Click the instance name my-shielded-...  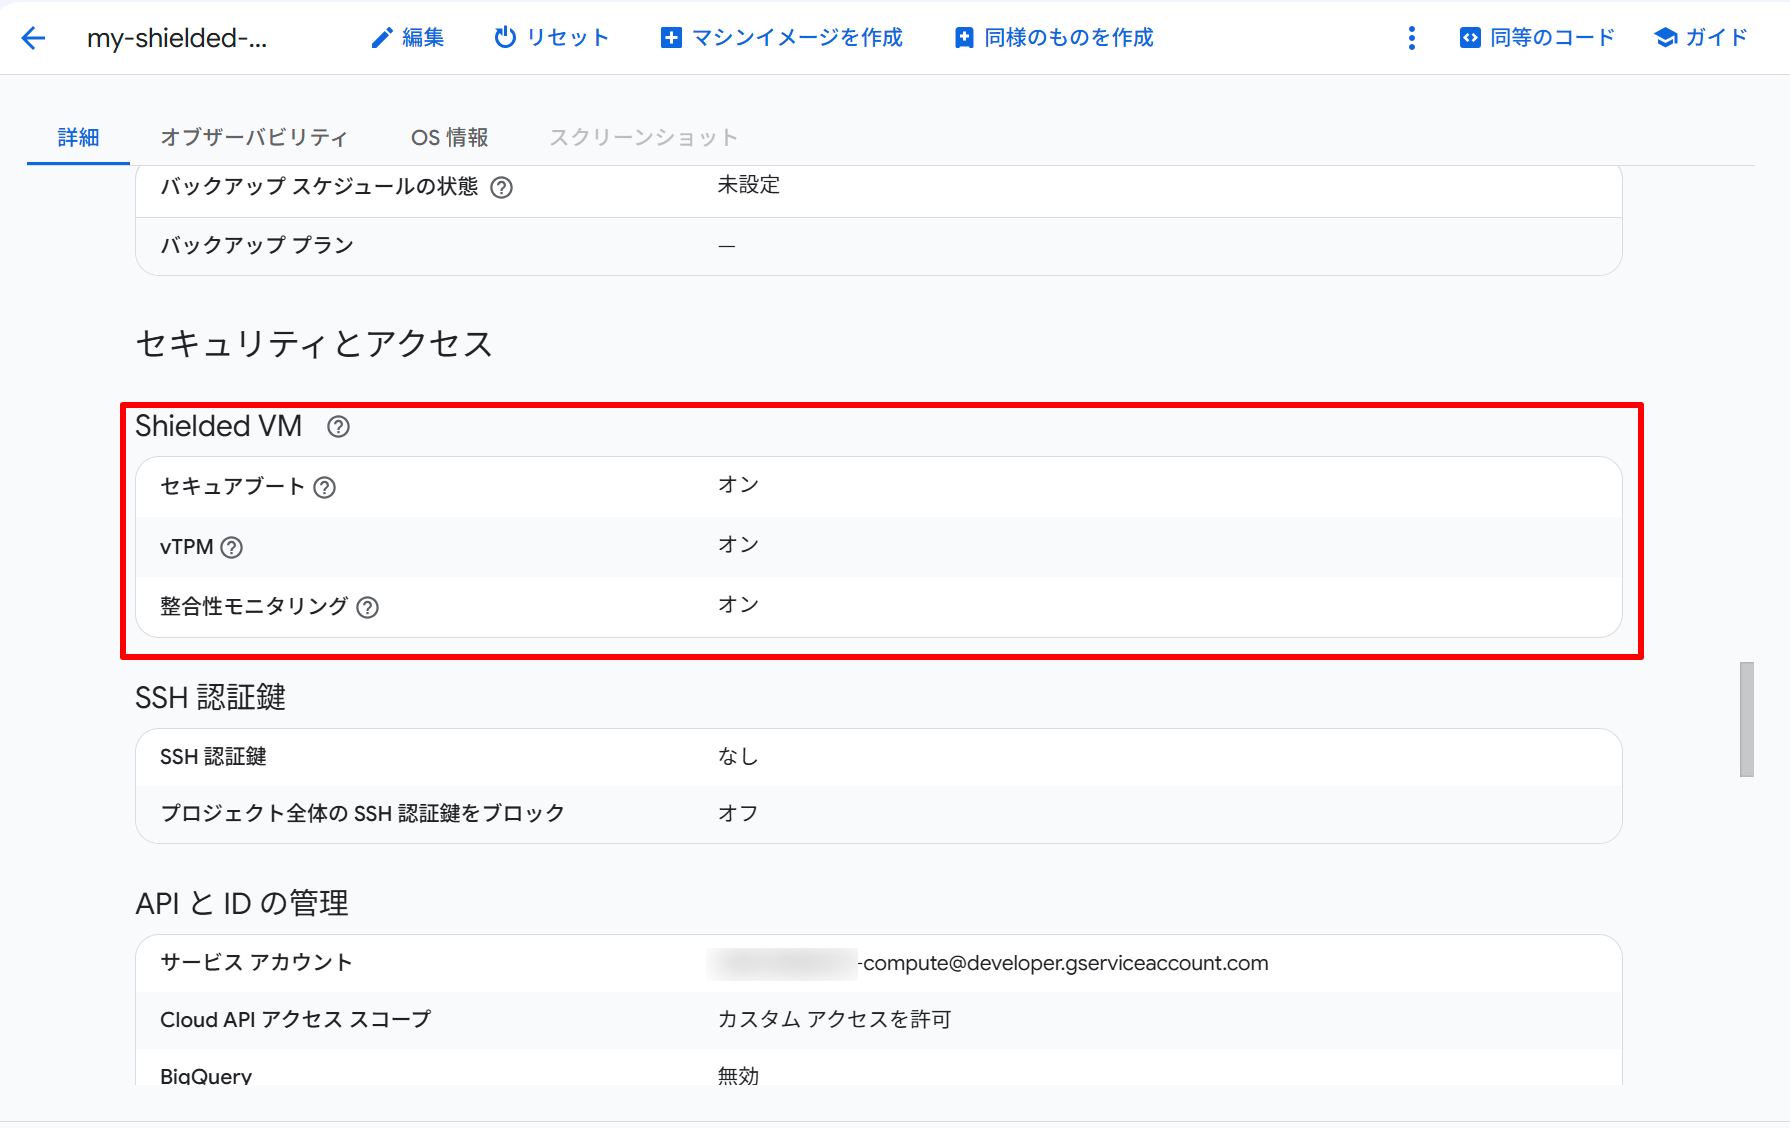pyautogui.click(x=177, y=38)
